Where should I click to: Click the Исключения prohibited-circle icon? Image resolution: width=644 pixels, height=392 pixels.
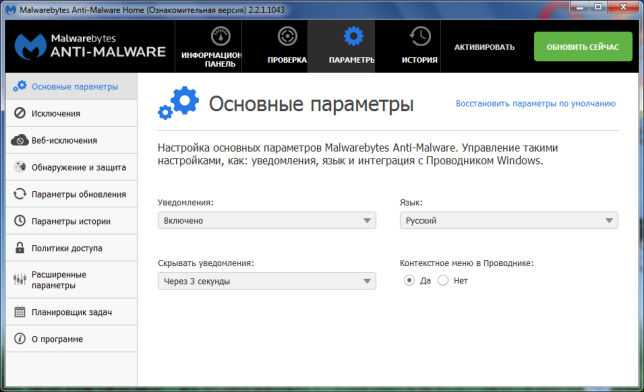pyautogui.click(x=20, y=113)
